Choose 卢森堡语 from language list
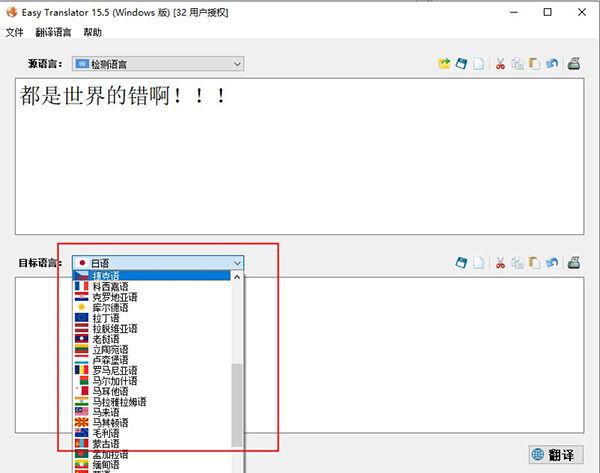Image resolution: width=600 pixels, height=473 pixels. (x=152, y=360)
